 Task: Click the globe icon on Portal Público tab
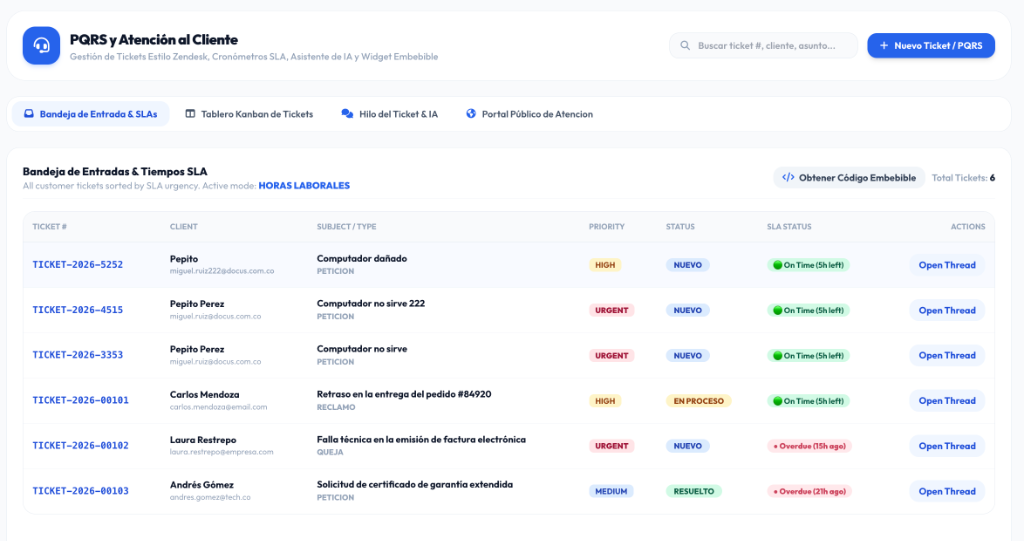click(x=471, y=114)
